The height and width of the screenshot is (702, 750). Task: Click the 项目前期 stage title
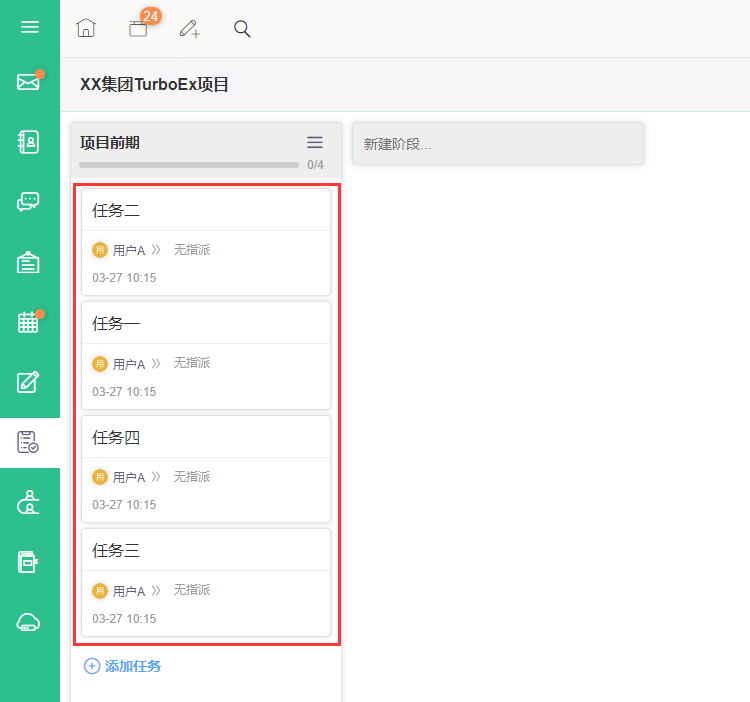click(x=110, y=143)
